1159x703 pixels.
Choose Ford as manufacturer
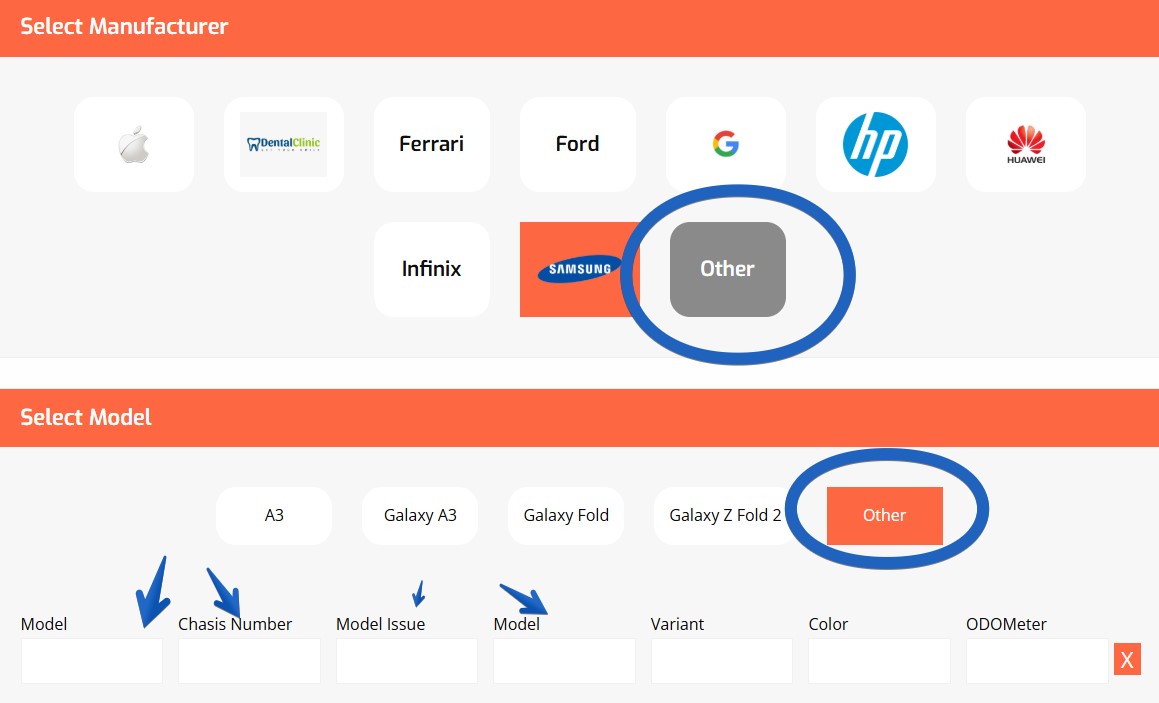577,144
